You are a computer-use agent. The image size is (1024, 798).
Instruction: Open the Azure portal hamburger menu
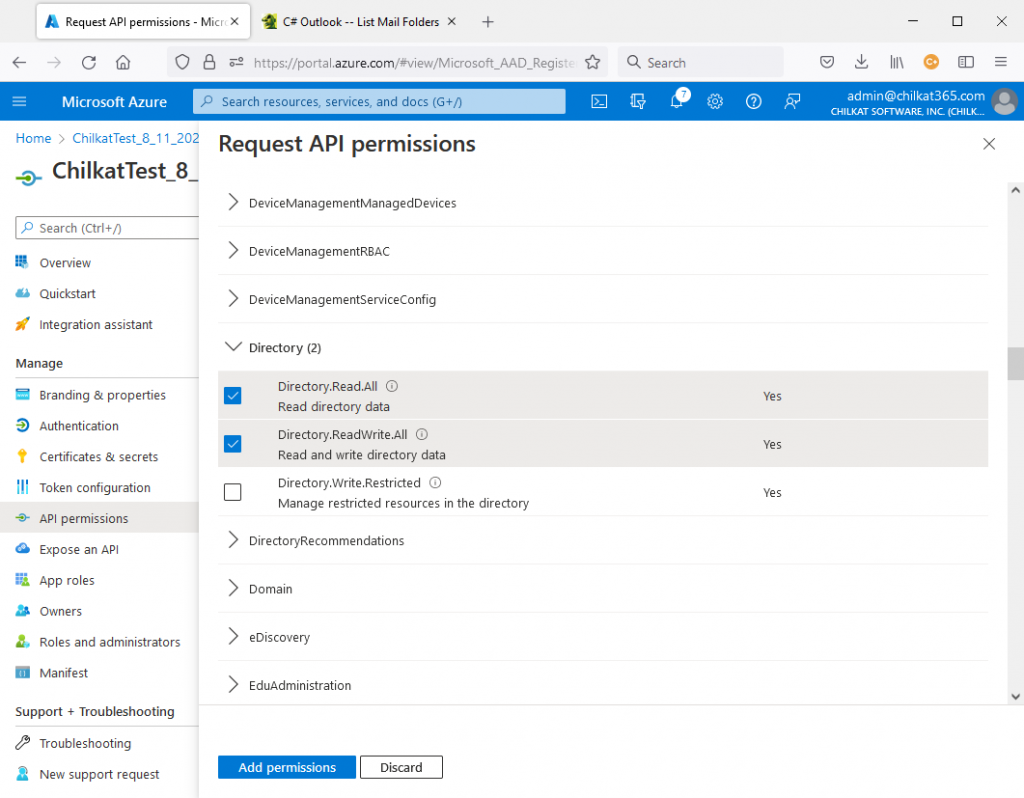tap(18, 101)
